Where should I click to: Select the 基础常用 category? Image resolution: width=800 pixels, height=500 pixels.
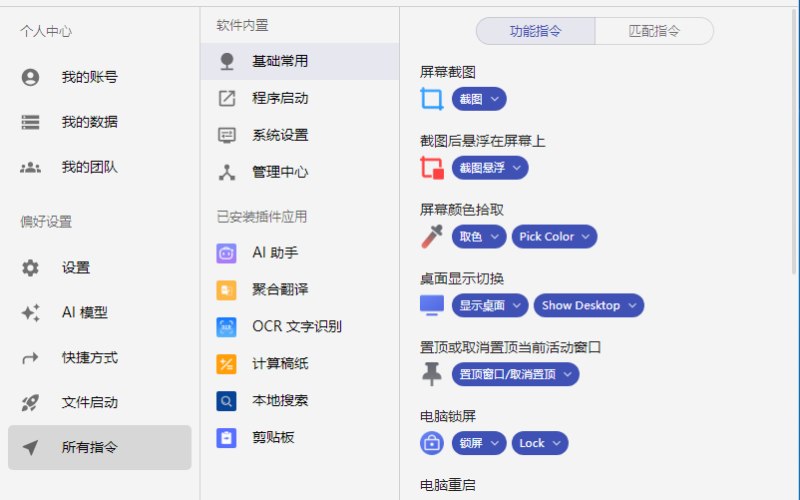(300, 61)
